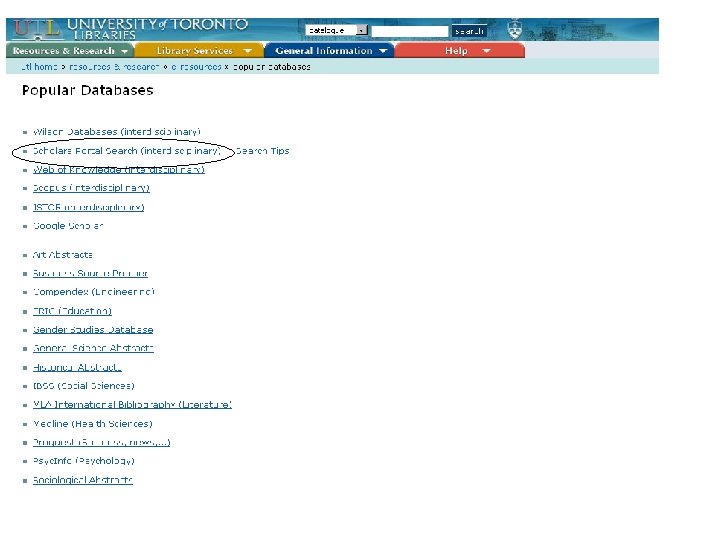Go to e-resources breadcrumb
This screenshot has height=540, width=720.
196,67
